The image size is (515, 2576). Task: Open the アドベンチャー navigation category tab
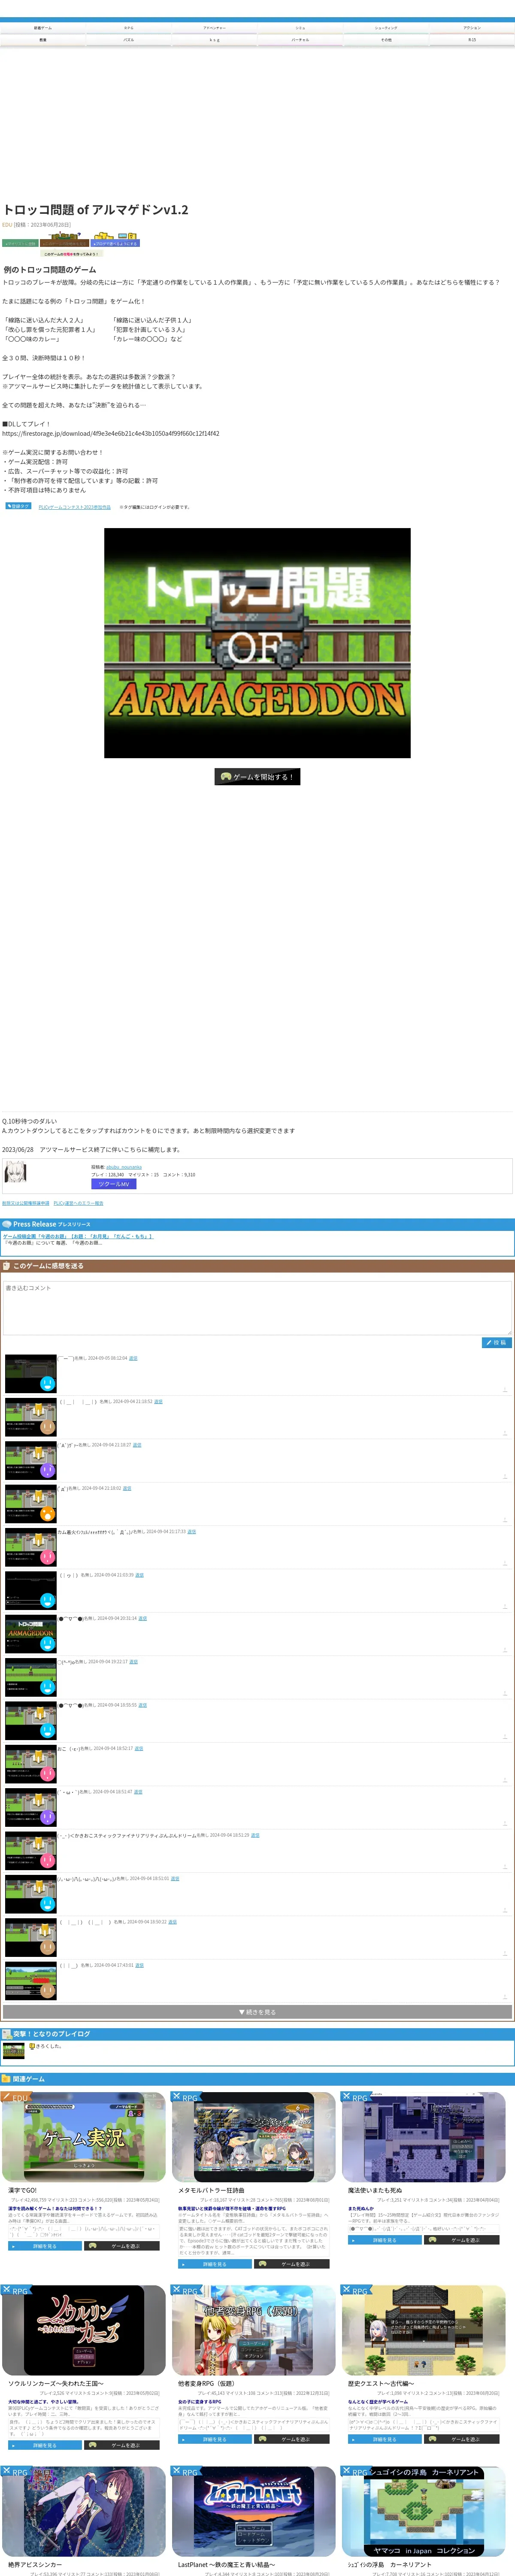point(214,28)
